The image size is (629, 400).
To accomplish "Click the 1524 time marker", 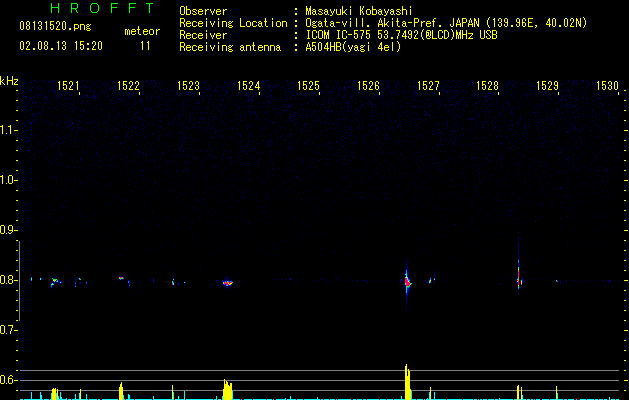I will coord(248,86).
